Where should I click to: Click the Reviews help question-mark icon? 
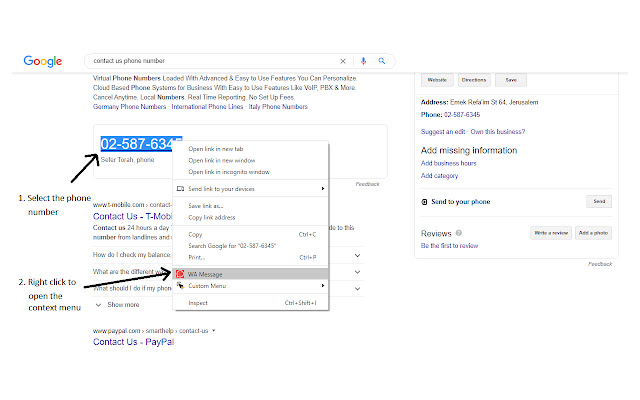[459, 233]
